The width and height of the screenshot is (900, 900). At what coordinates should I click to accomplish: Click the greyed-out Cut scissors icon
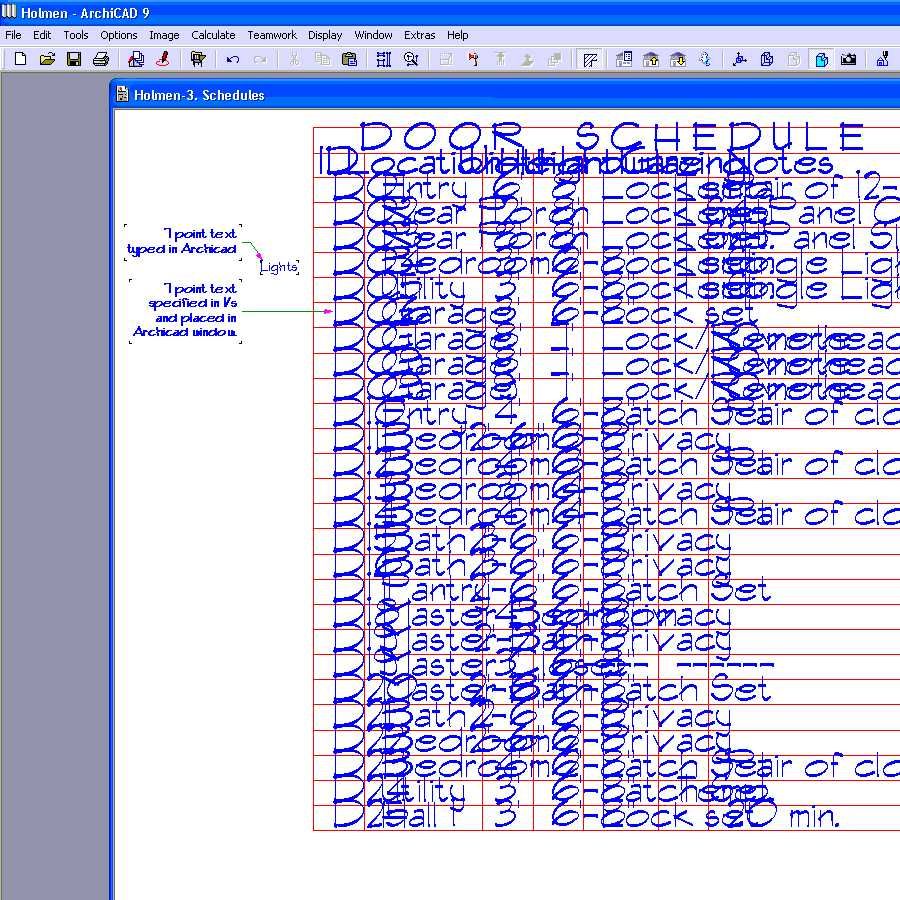point(294,59)
